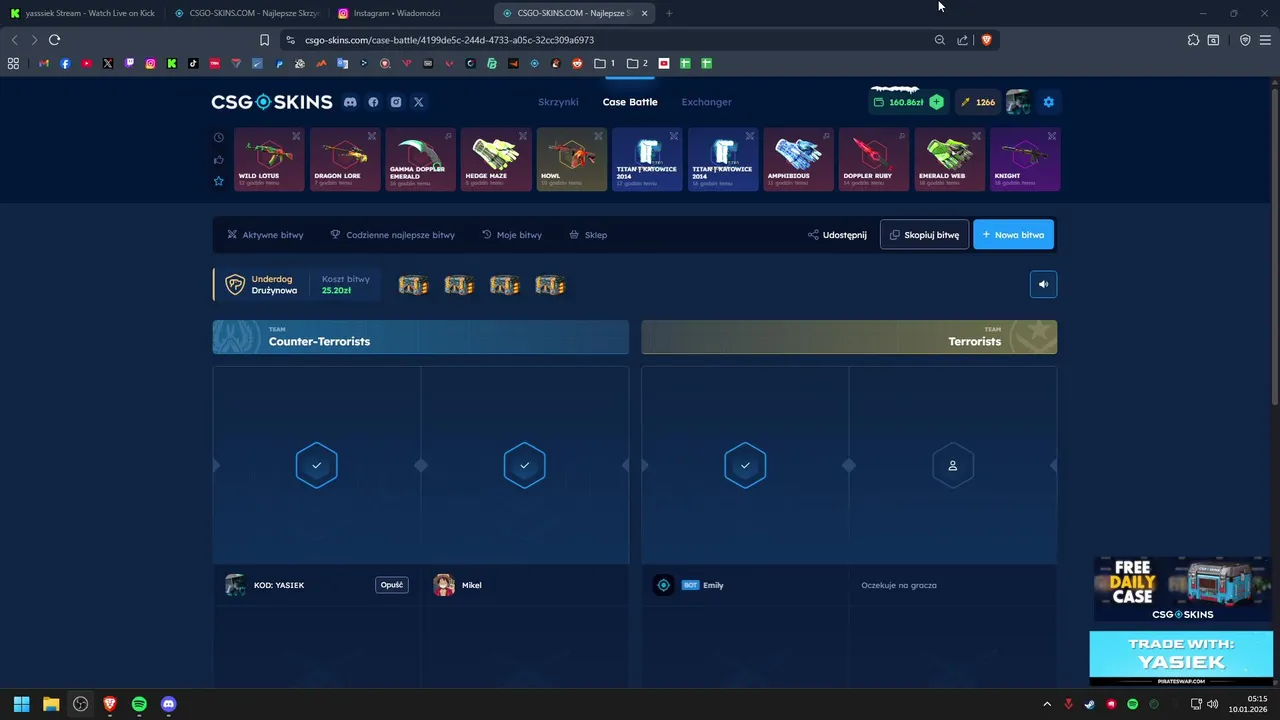Open a new browser tab
Viewport: 1280px width, 720px height.
[x=669, y=13]
